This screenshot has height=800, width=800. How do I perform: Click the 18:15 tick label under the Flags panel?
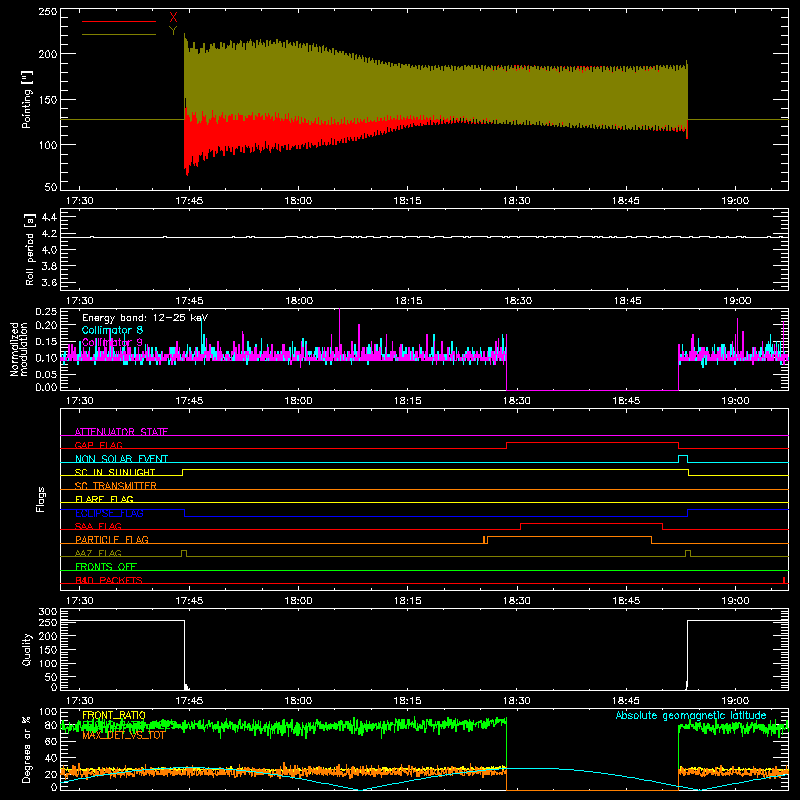pyautogui.click(x=408, y=601)
